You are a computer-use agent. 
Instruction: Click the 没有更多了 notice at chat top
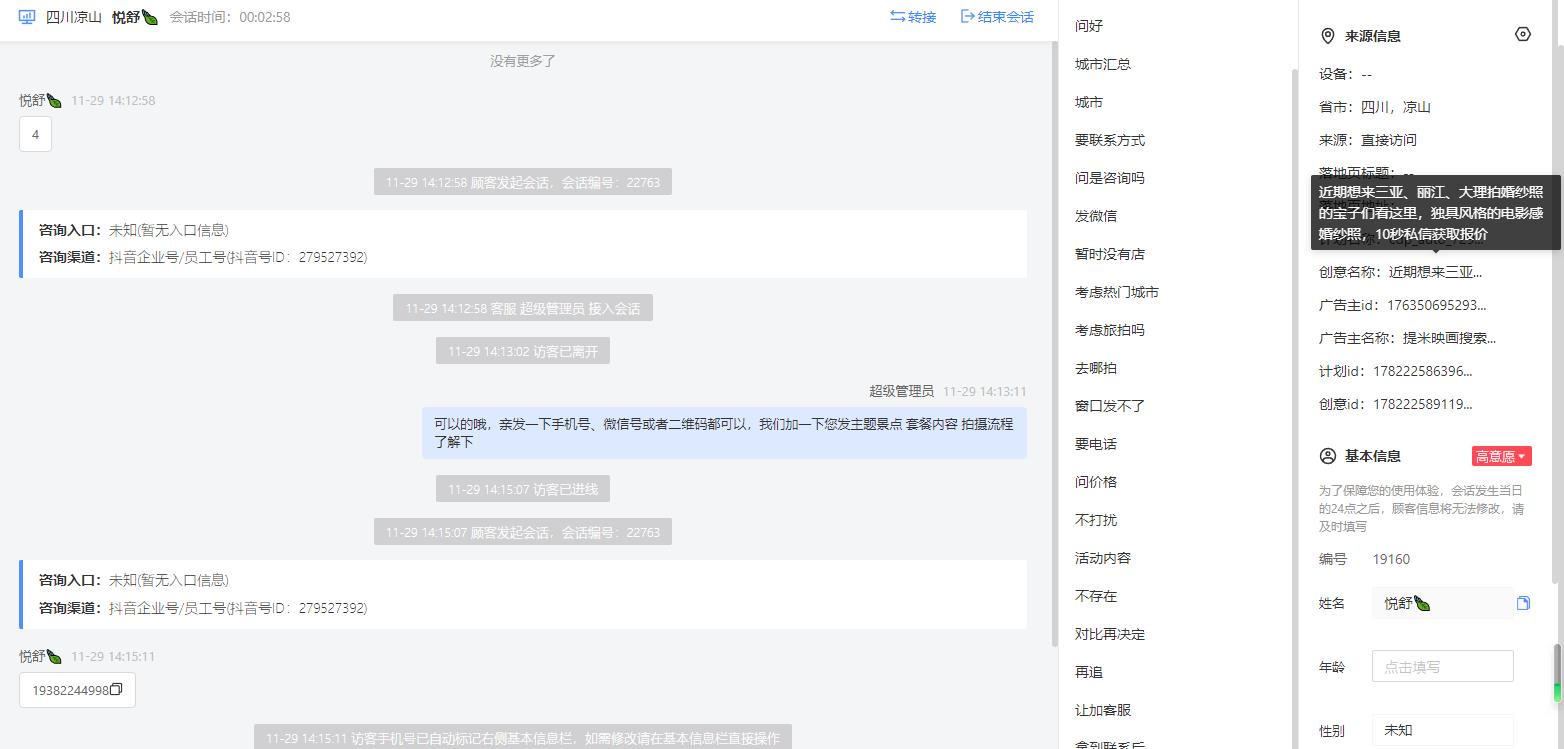pos(523,61)
